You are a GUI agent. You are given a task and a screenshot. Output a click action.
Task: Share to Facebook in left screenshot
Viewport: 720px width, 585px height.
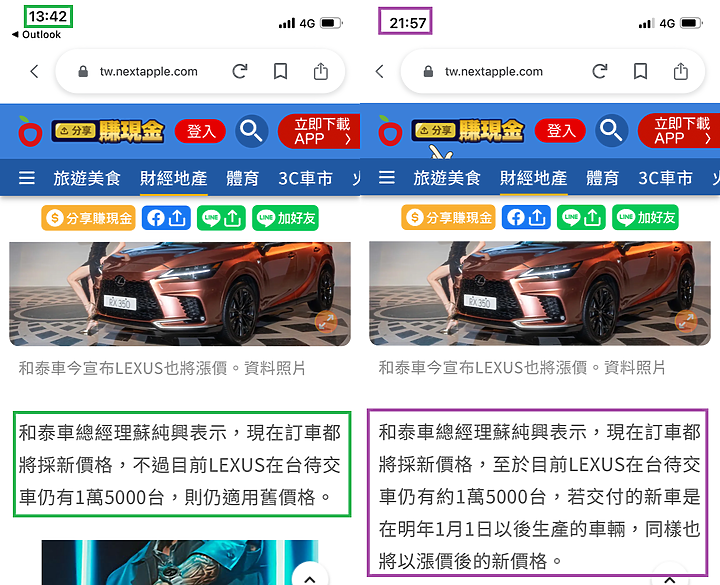pyautogui.click(x=166, y=218)
